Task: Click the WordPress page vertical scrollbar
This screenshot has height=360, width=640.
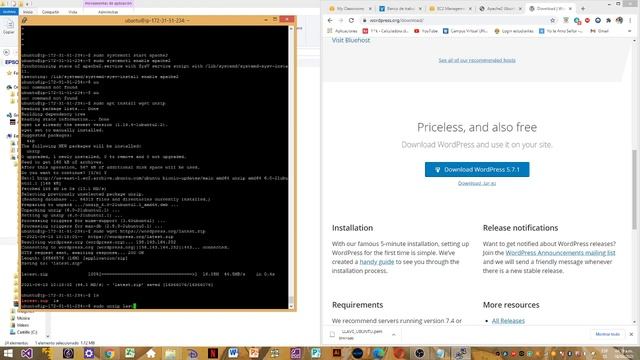Action: pos(634,190)
